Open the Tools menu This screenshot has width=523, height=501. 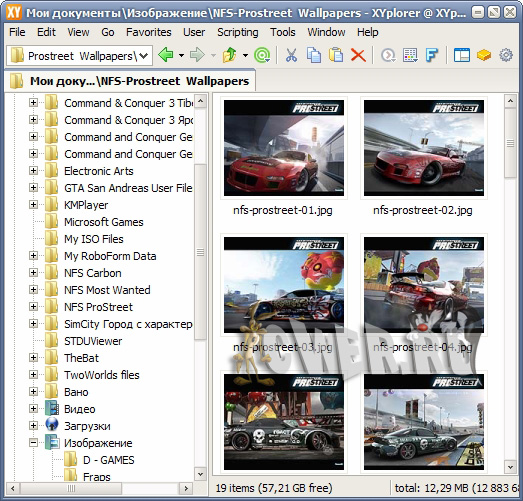(x=283, y=32)
